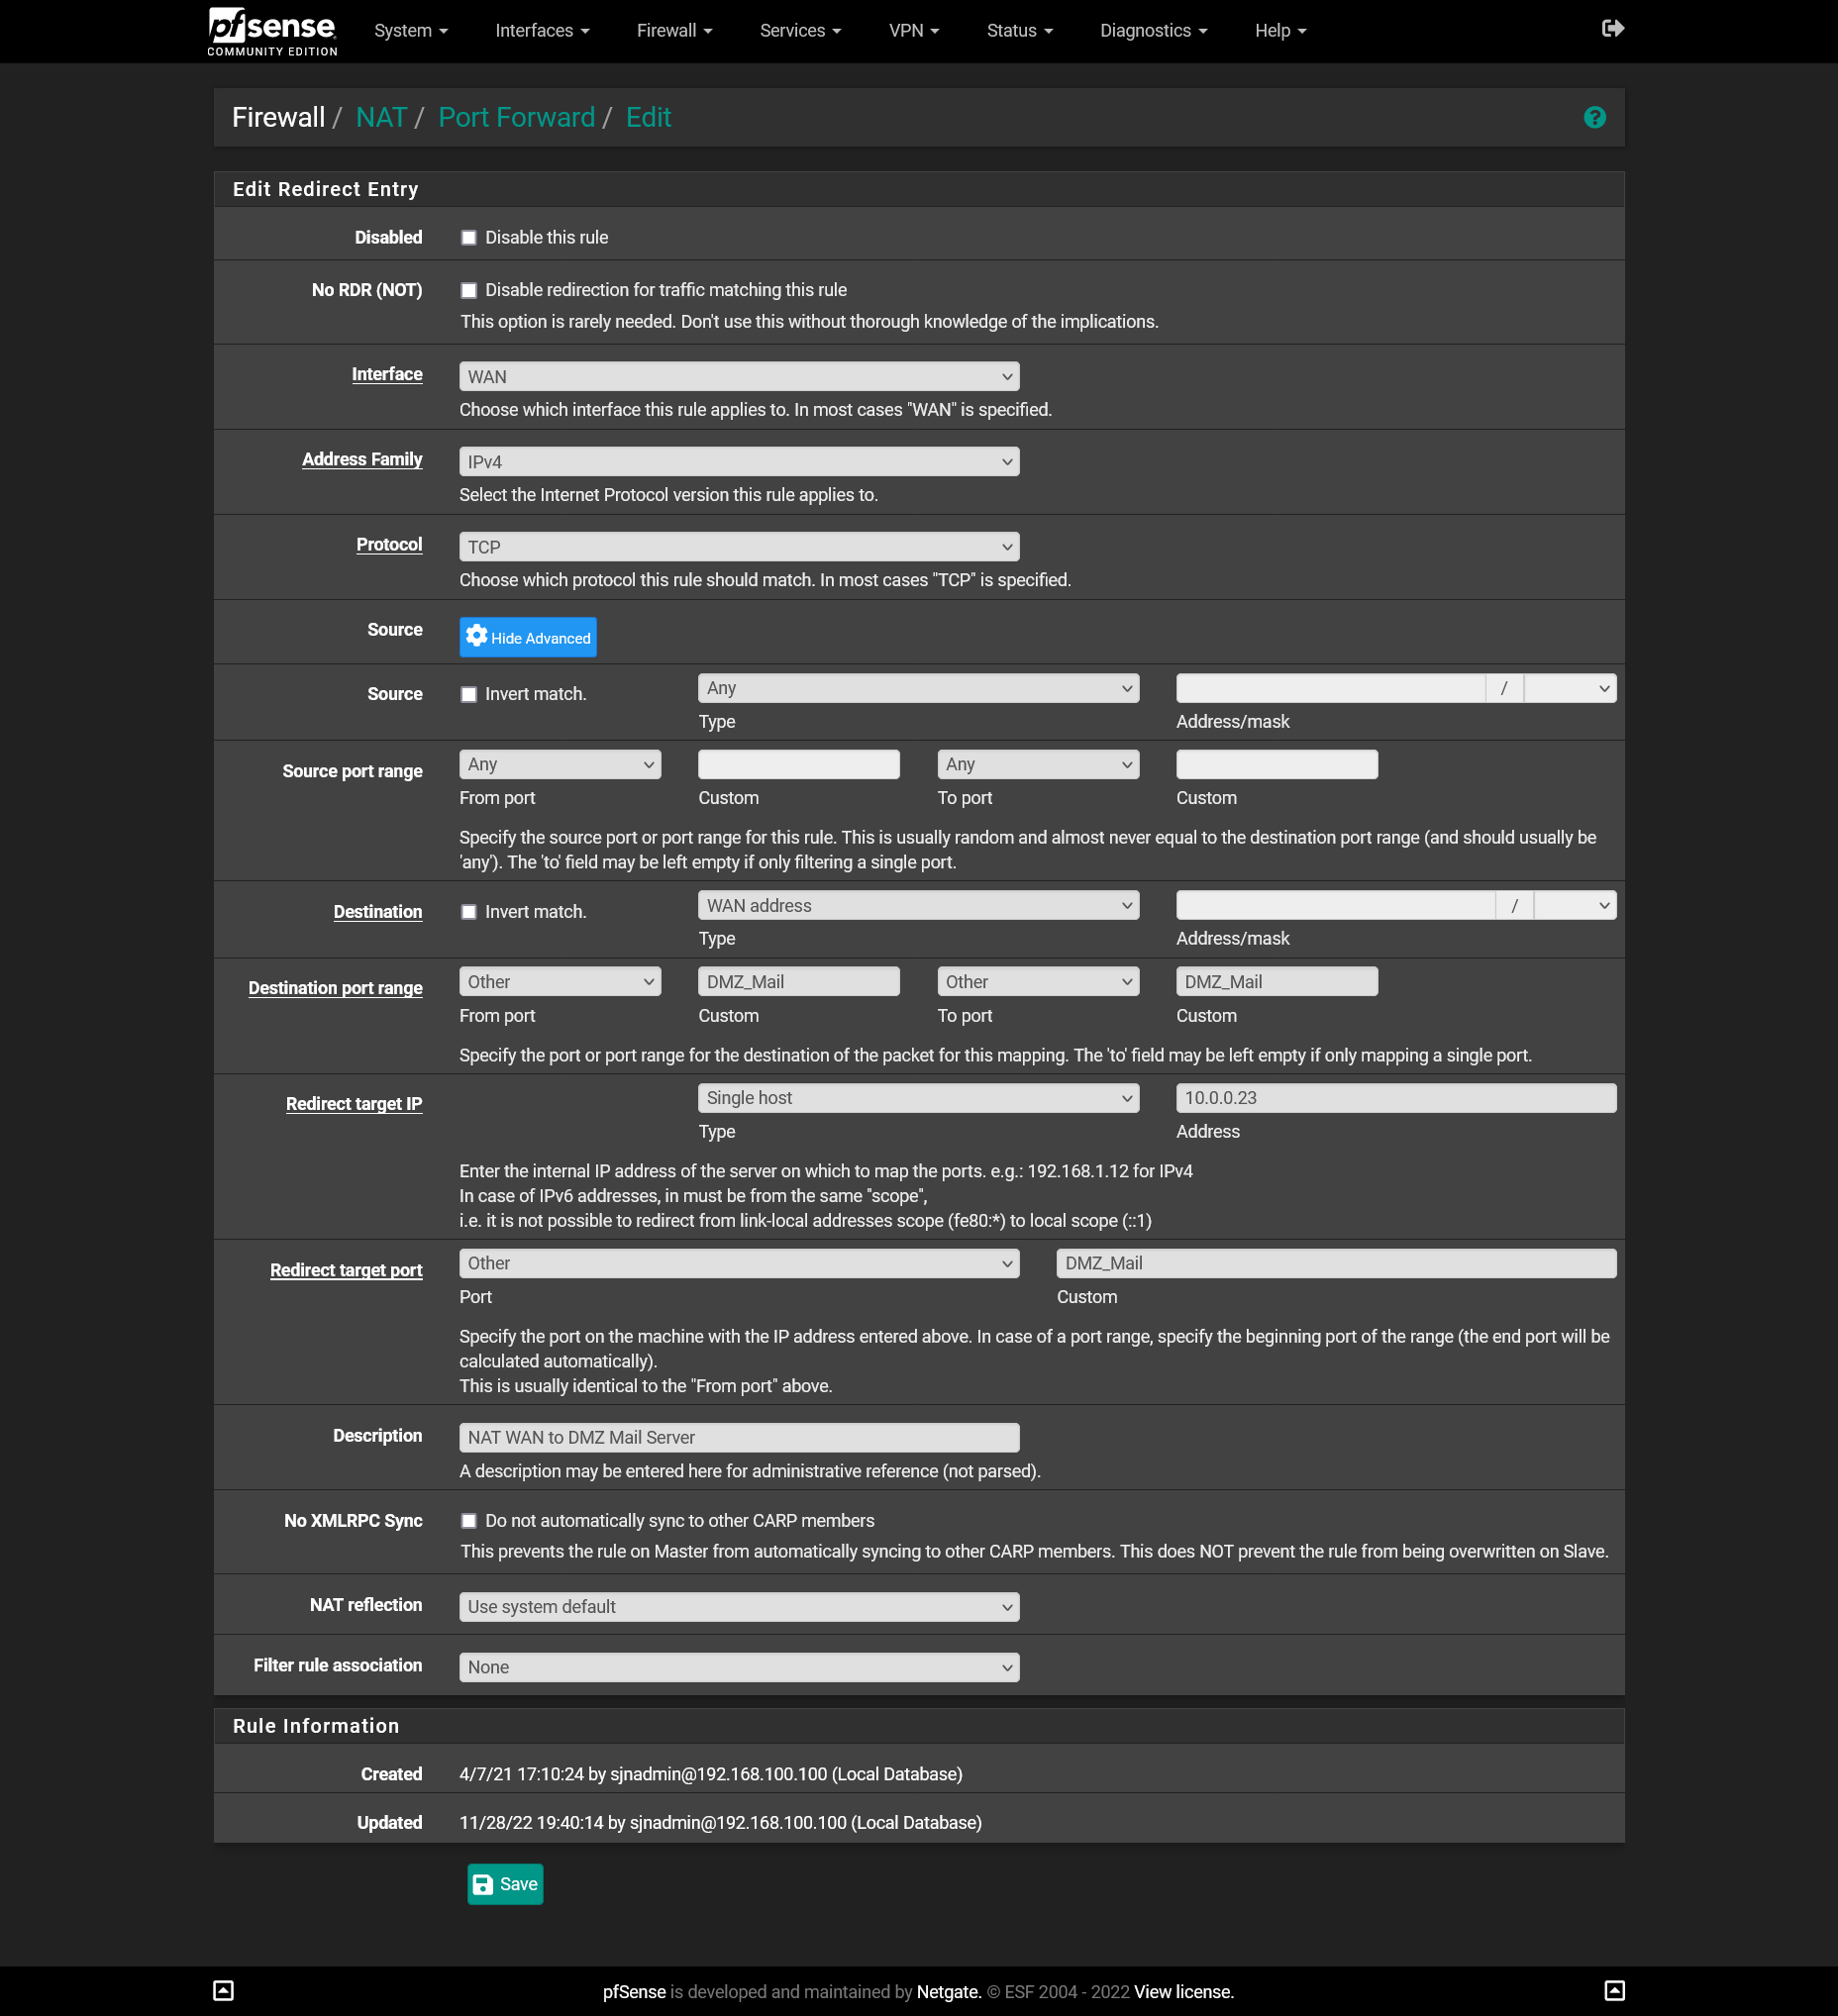
Task: Click Redirect target port Custom DMZ_Mail field
Action: click(x=1336, y=1264)
